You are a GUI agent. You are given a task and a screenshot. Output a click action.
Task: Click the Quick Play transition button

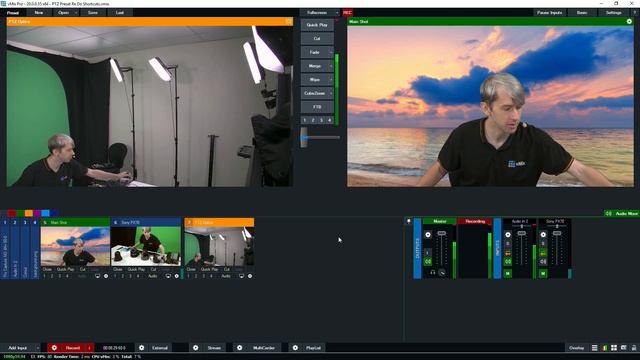(x=317, y=25)
